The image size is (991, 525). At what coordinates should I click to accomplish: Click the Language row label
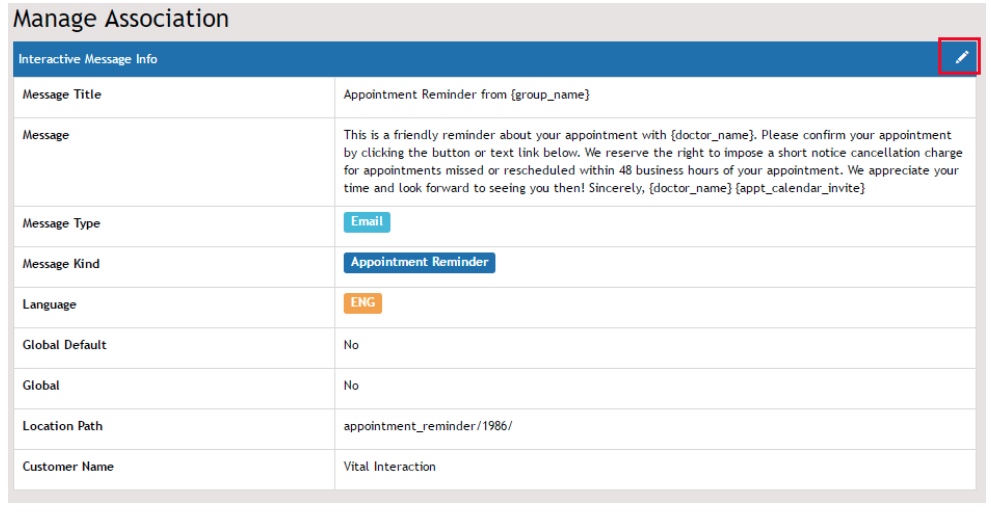pos(49,305)
